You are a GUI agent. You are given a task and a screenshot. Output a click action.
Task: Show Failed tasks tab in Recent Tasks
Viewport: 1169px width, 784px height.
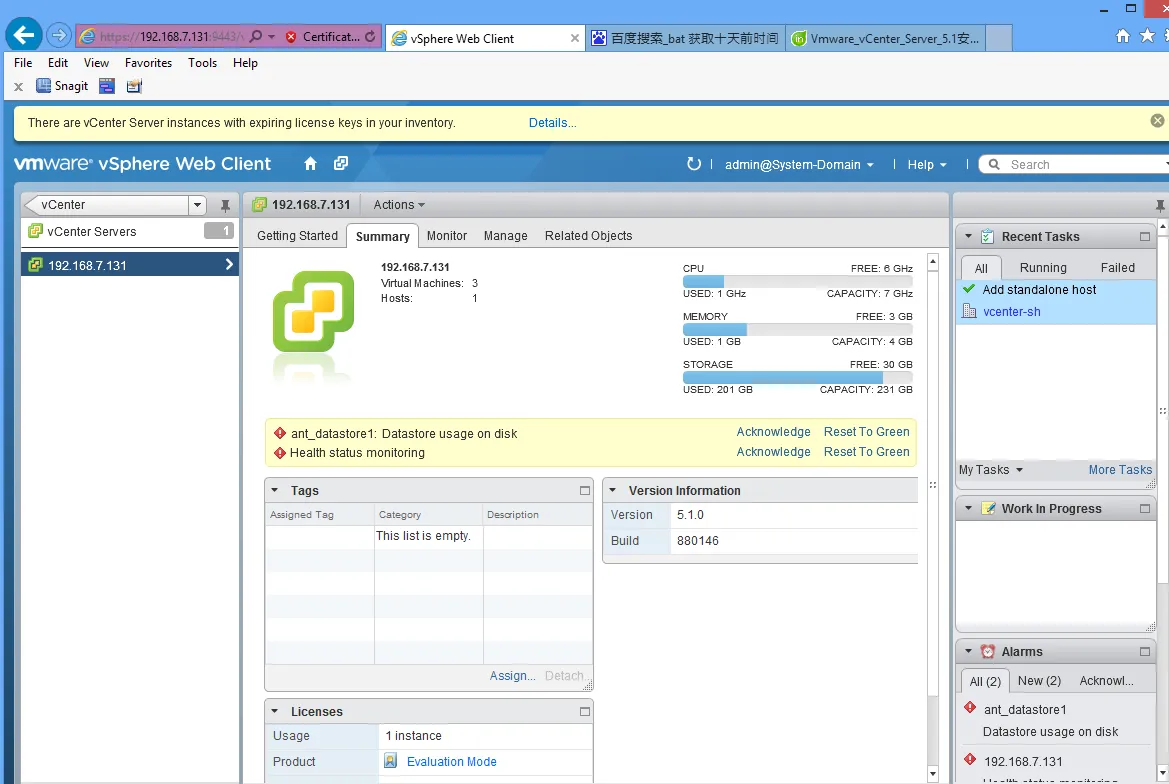[1118, 268]
